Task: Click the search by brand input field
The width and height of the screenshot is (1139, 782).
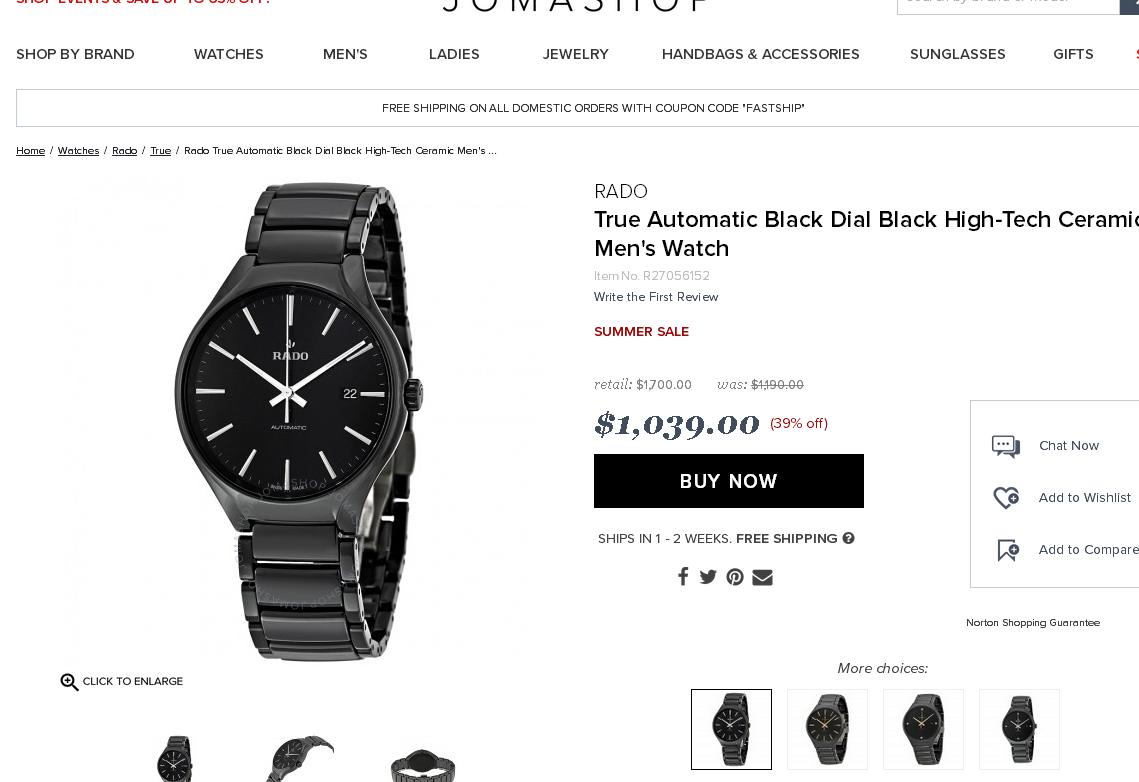Action: click(1008, 4)
